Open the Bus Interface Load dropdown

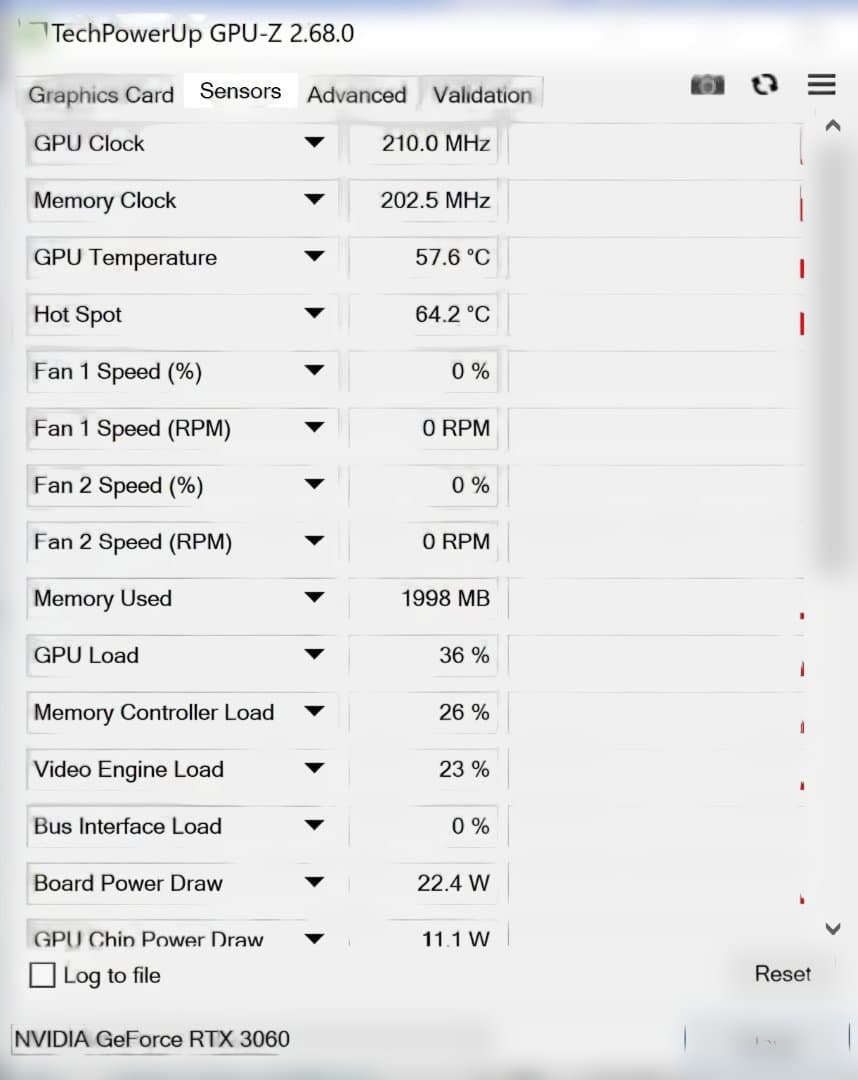[314, 826]
